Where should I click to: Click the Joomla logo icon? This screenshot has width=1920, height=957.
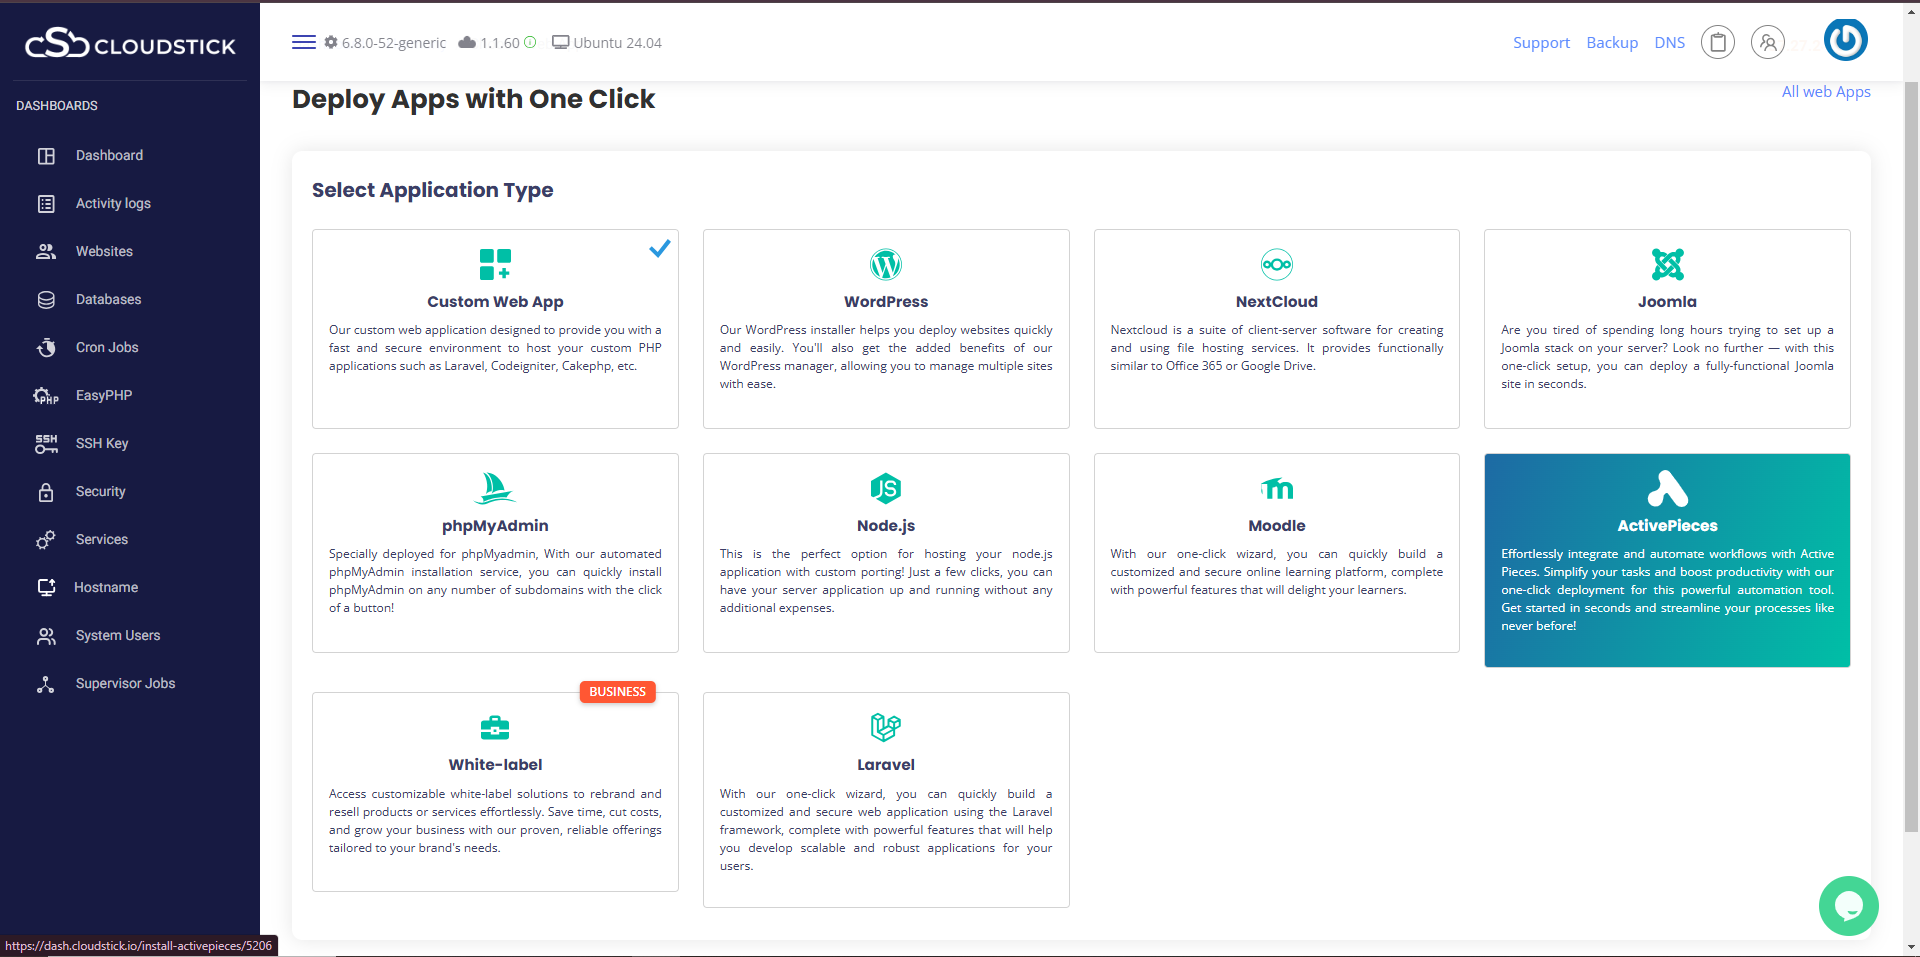(1667, 265)
